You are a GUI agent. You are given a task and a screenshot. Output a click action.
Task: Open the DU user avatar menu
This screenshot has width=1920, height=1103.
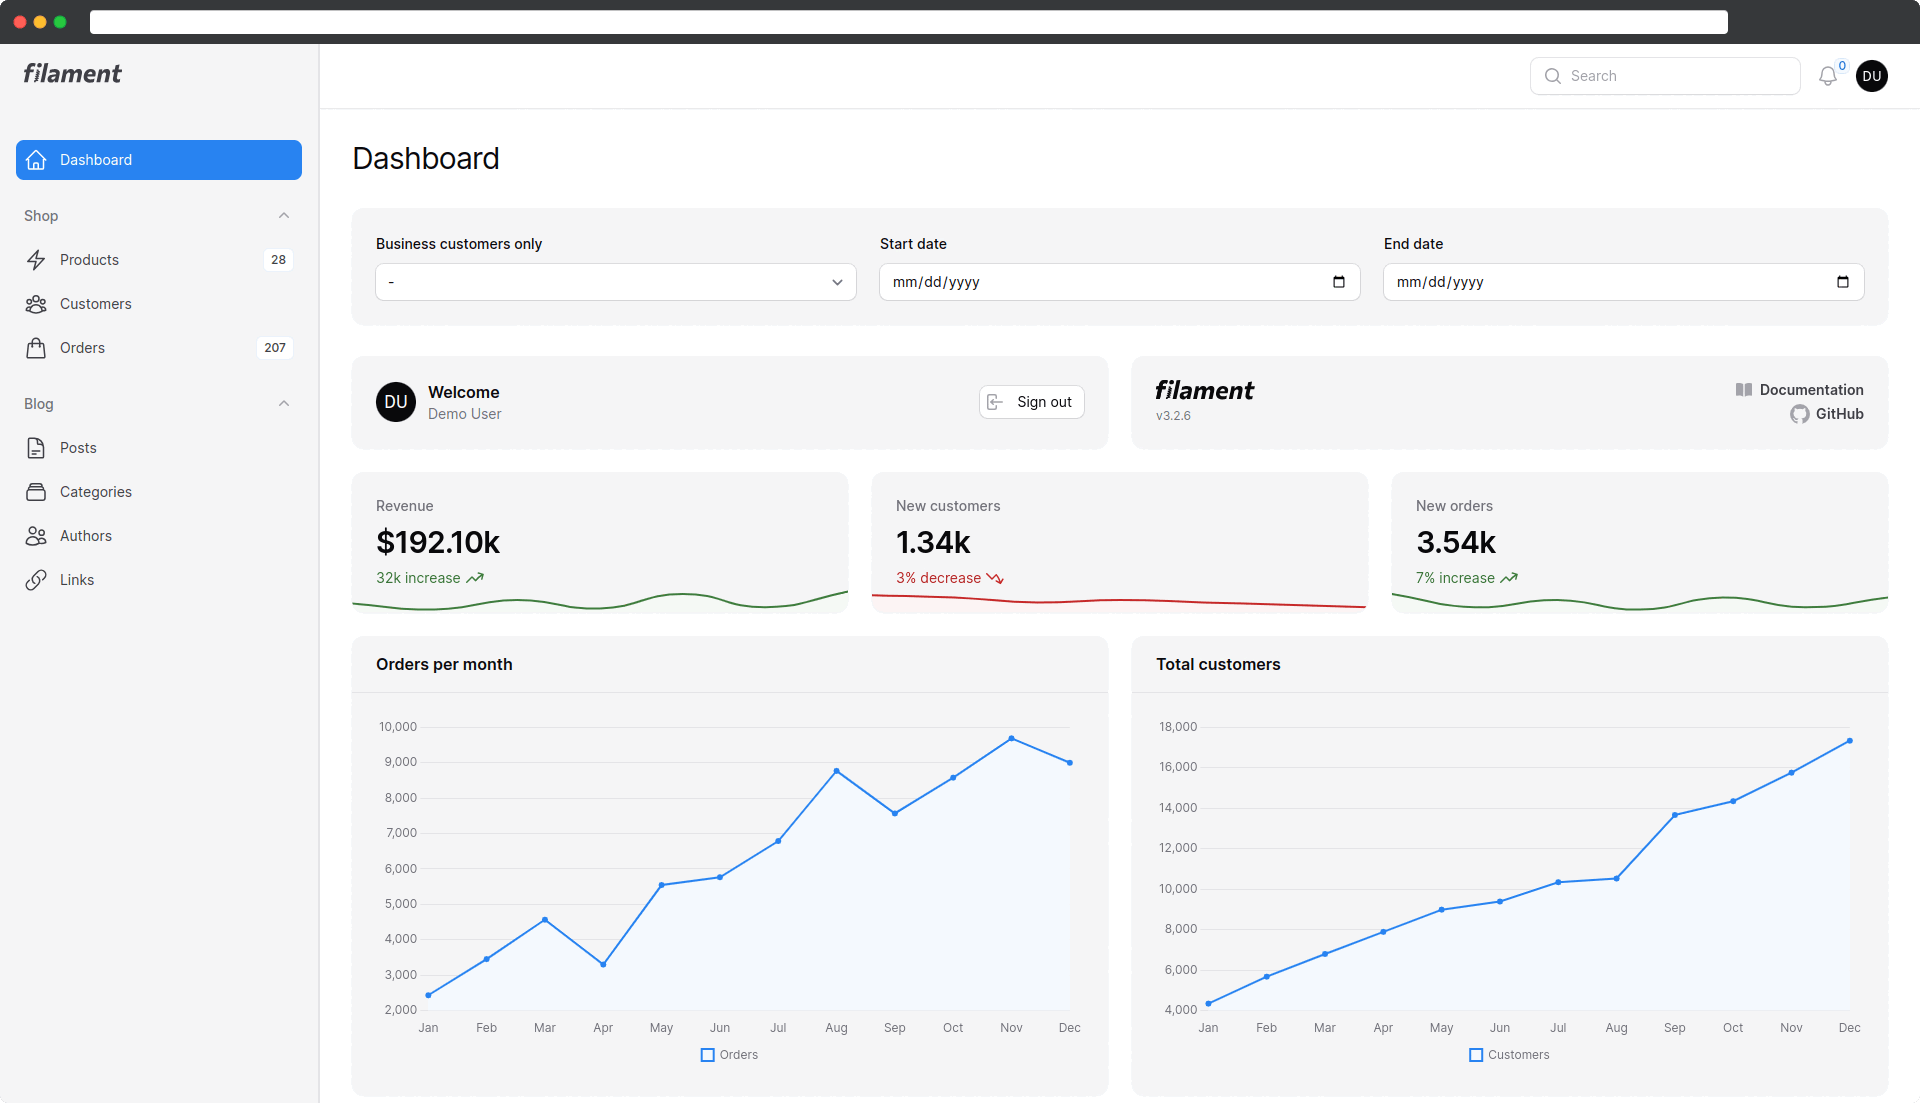click(1871, 76)
